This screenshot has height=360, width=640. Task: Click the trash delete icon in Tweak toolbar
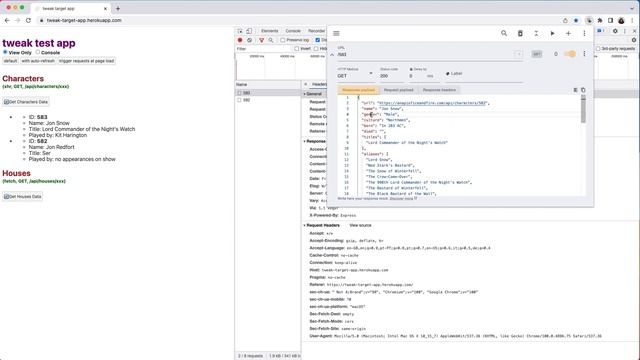click(x=520, y=33)
